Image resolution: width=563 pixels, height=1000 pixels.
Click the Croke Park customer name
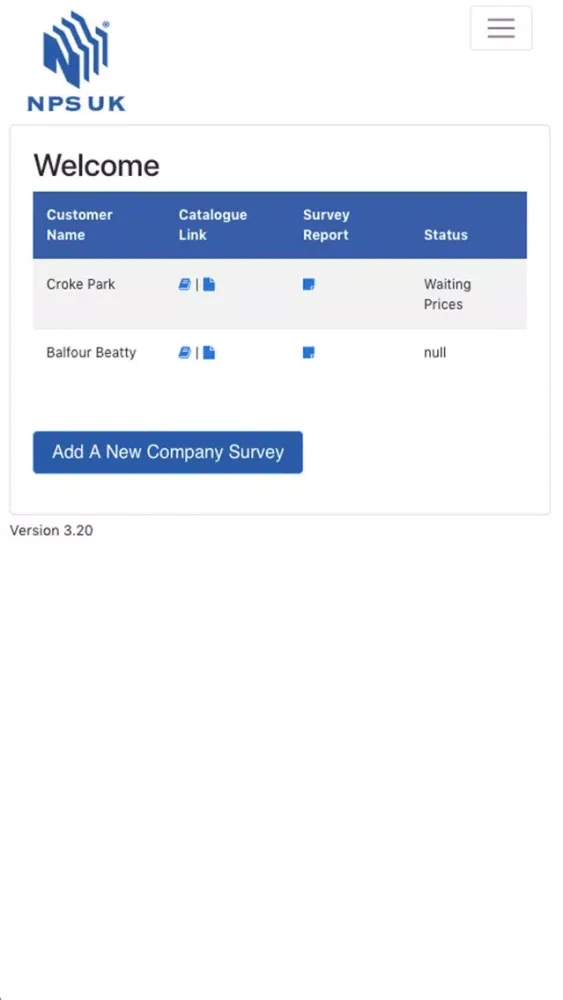(x=81, y=284)
